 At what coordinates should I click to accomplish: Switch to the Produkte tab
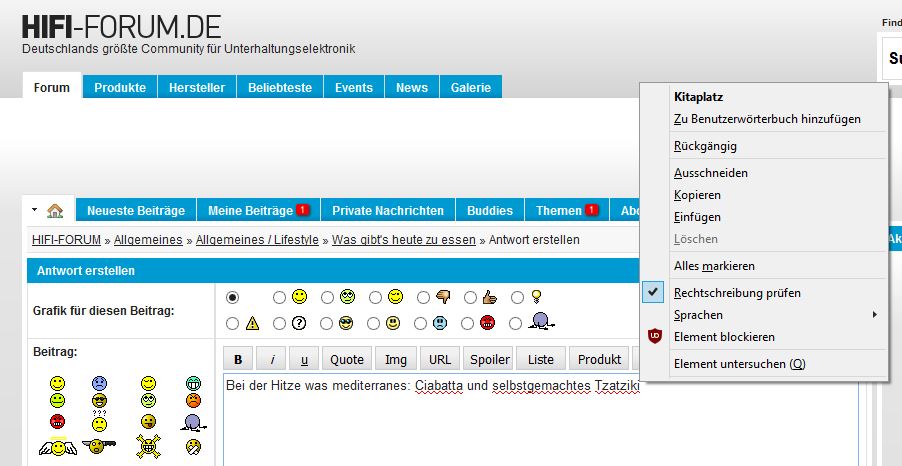pos(120,88)
